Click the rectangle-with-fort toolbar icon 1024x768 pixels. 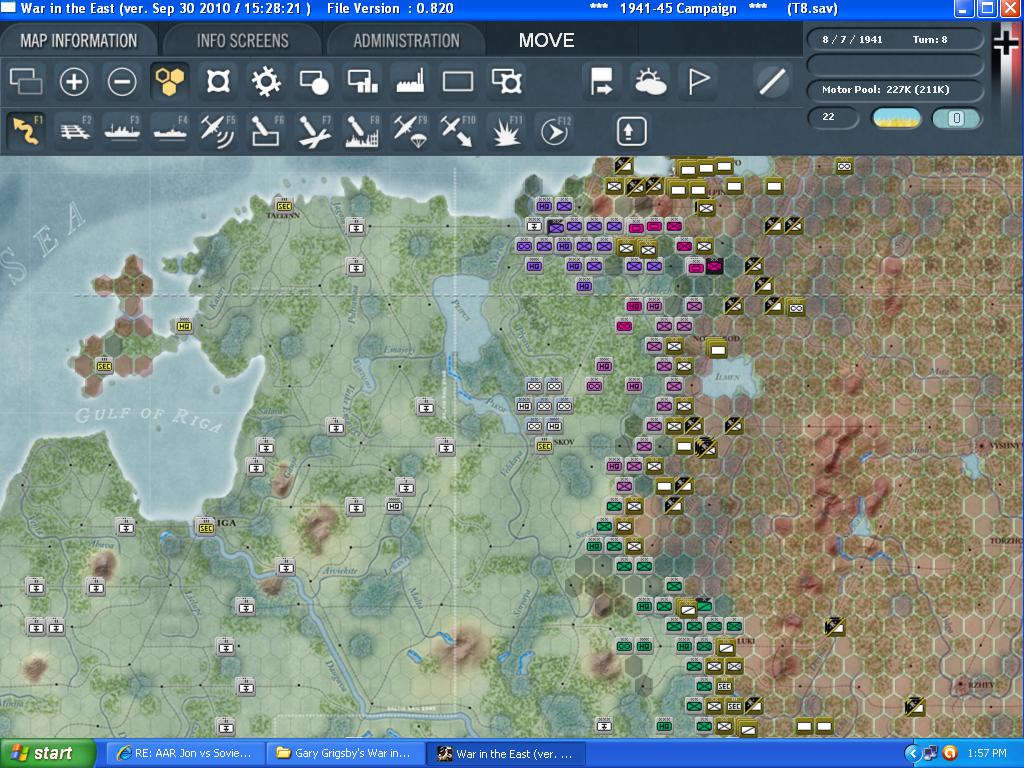click(x=507, y=82)
